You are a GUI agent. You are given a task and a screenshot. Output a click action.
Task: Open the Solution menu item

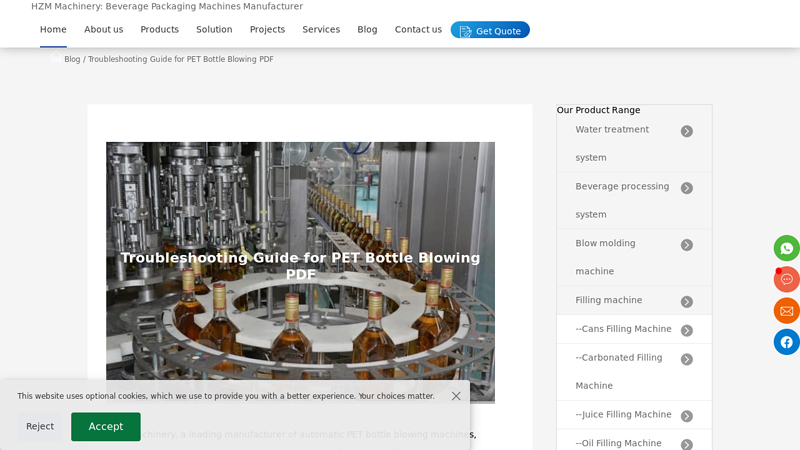coord(214,30)
